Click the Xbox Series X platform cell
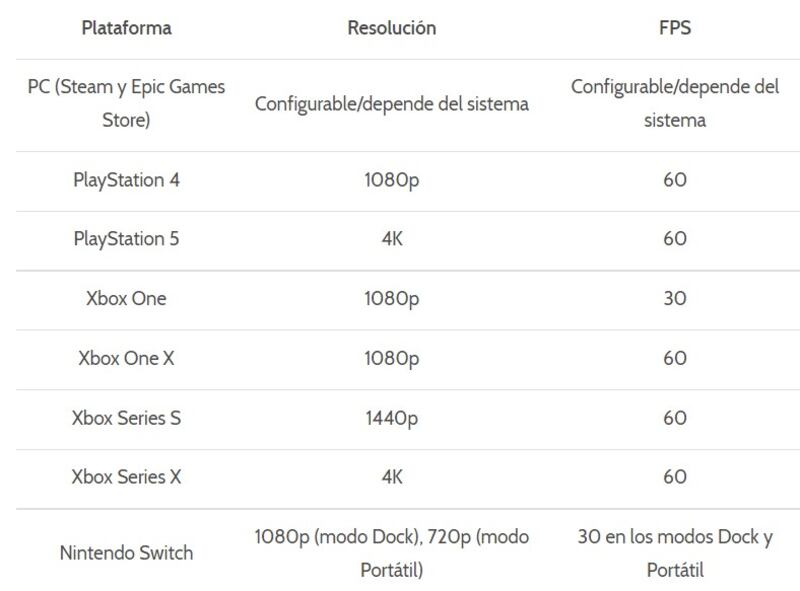This screenshot has width=800, height=591. click(126, 478)
